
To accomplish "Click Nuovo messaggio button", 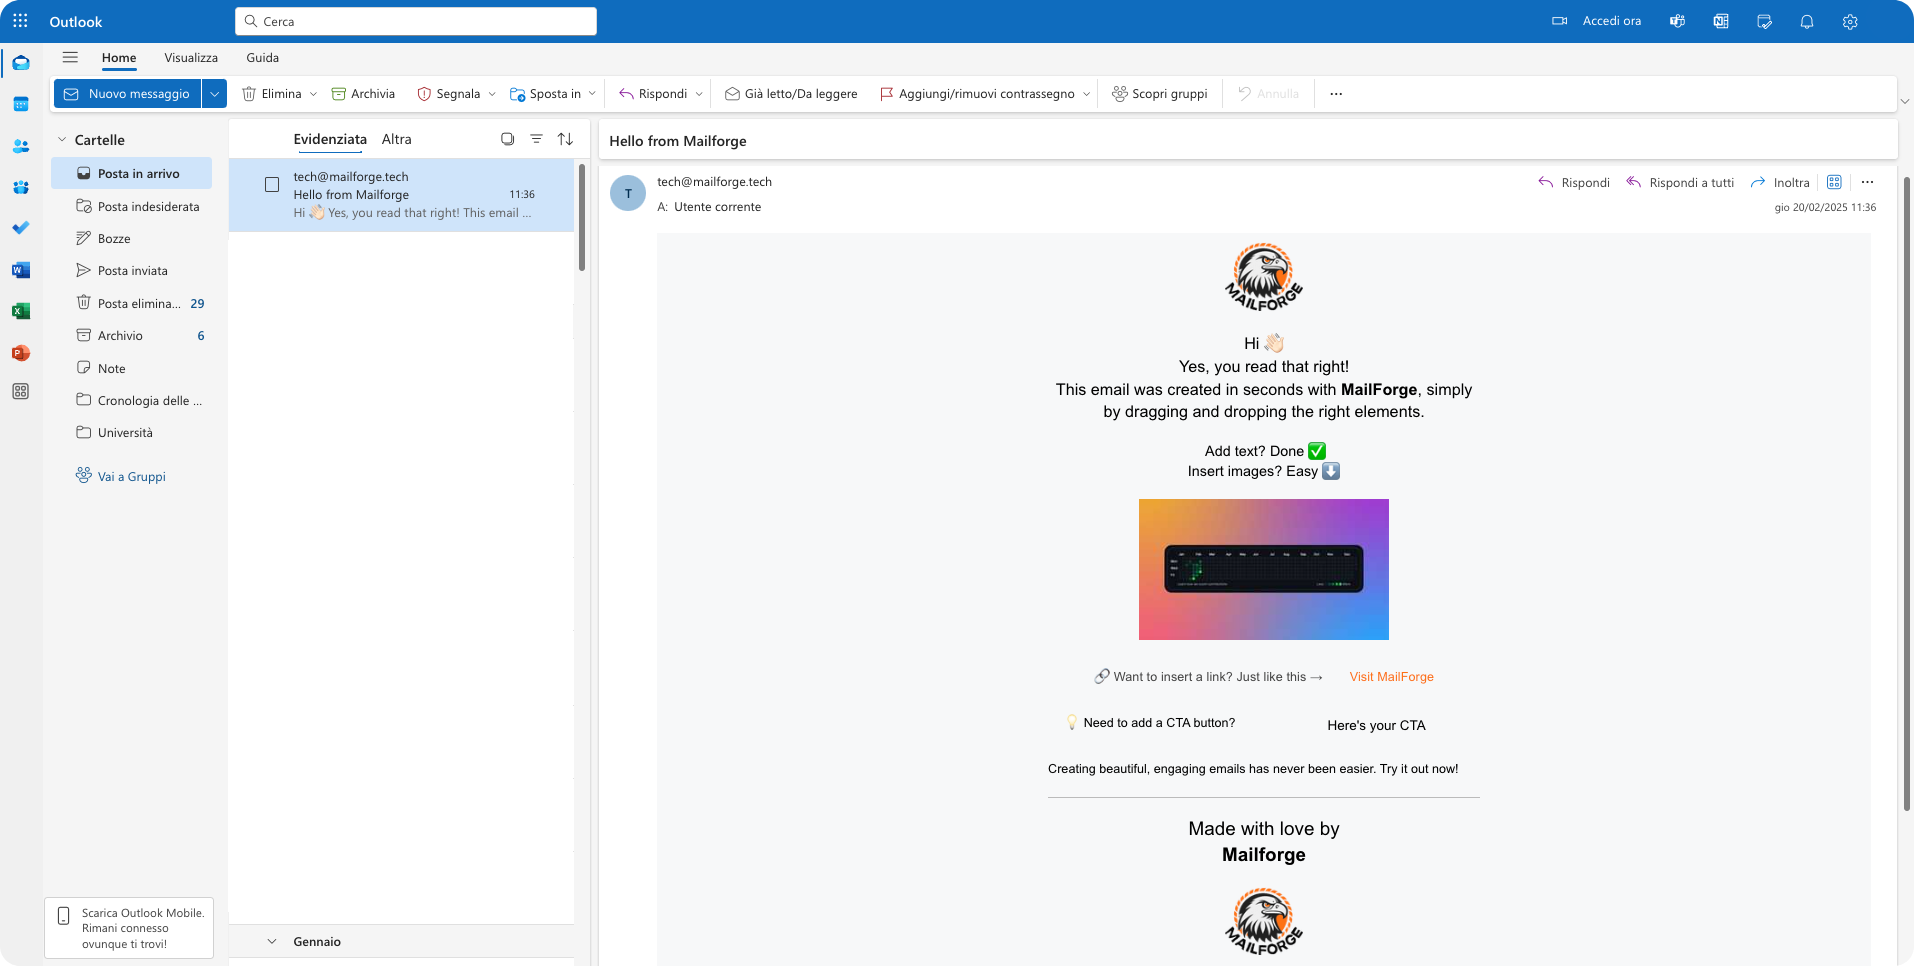I will point(127,94).
